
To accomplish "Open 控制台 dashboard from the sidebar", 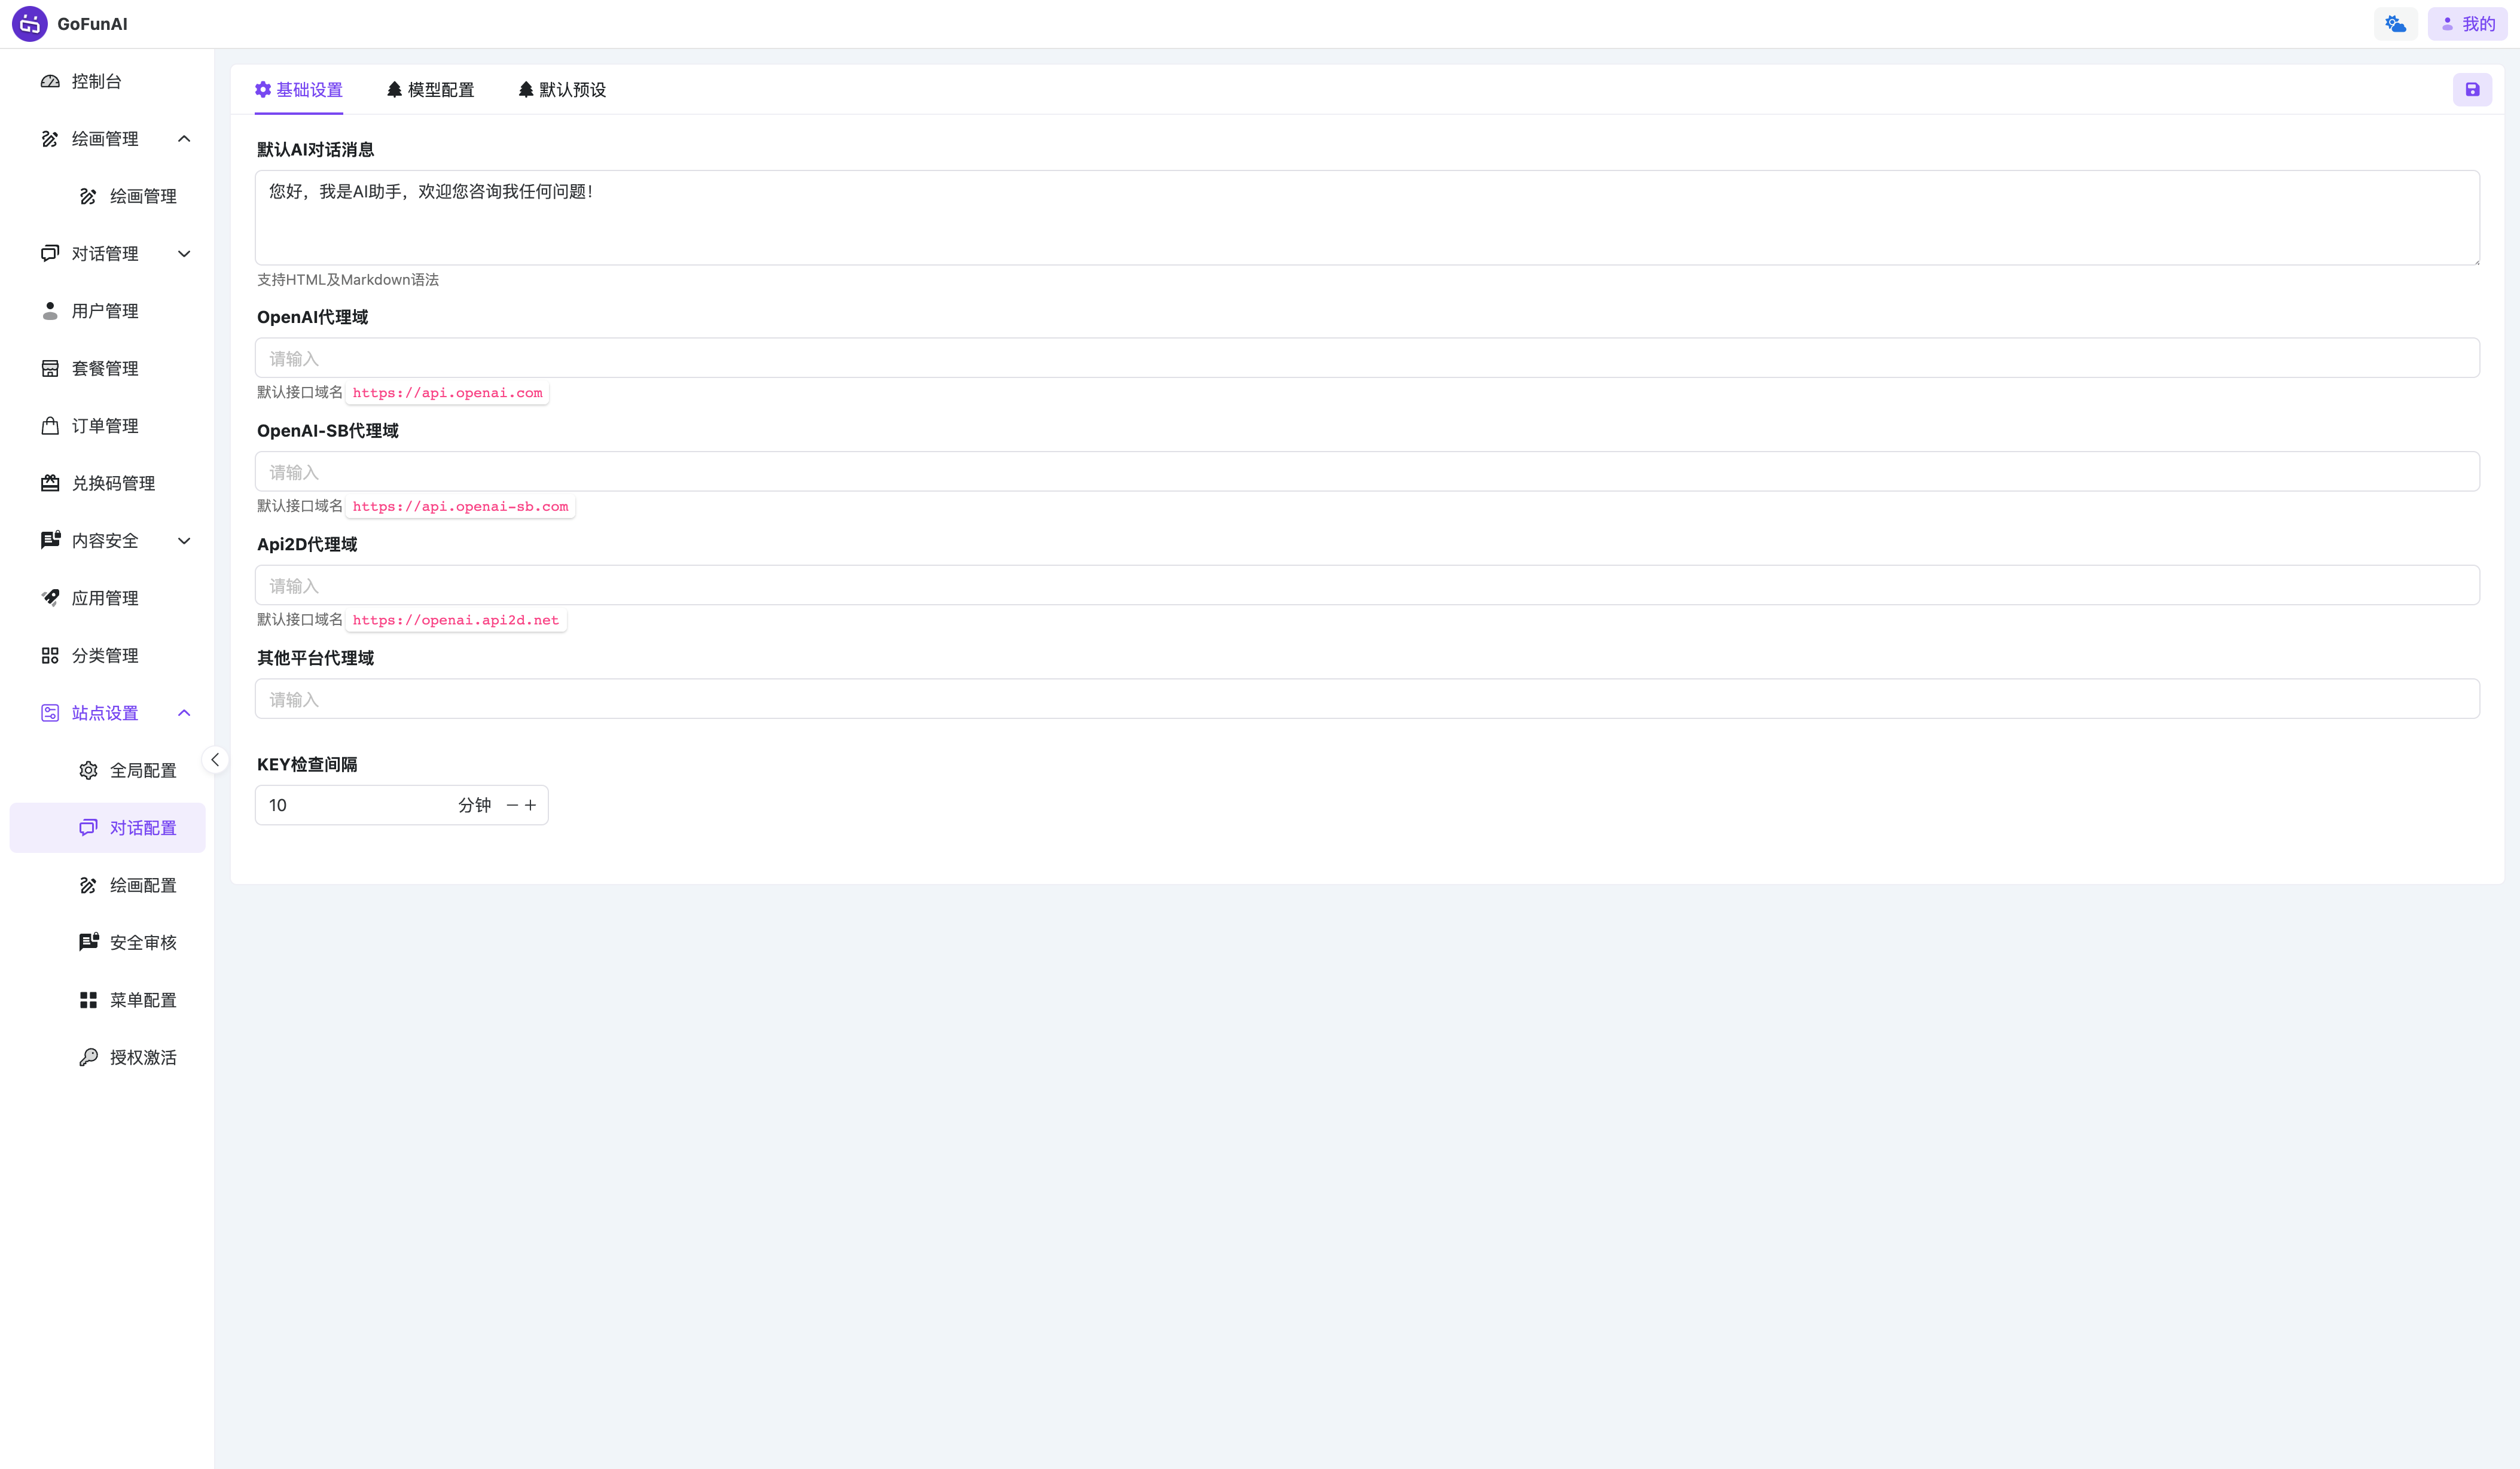I will click(96, 81).
